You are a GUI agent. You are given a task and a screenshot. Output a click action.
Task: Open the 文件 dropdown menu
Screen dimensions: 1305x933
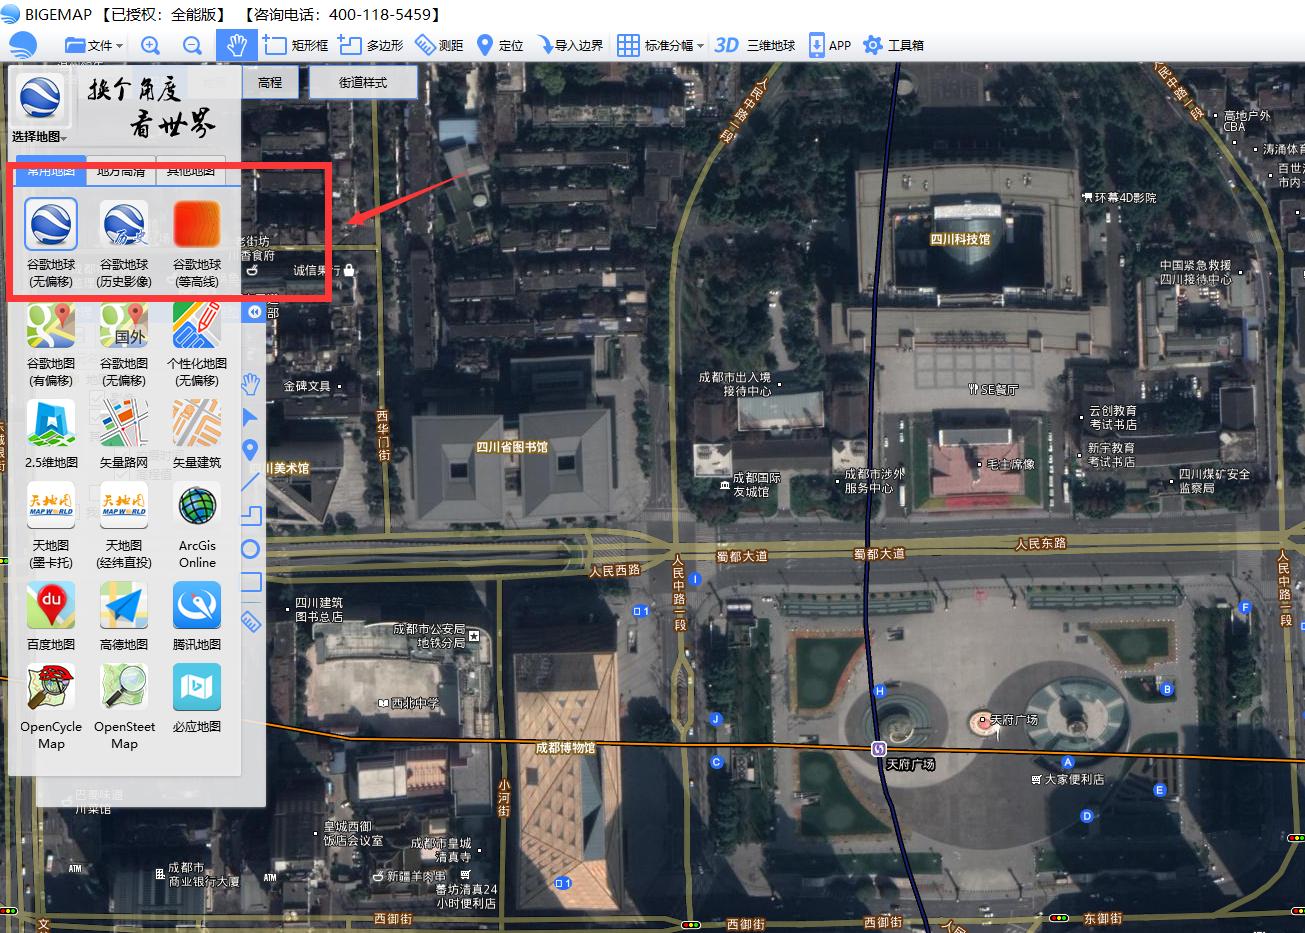(94, 45)
